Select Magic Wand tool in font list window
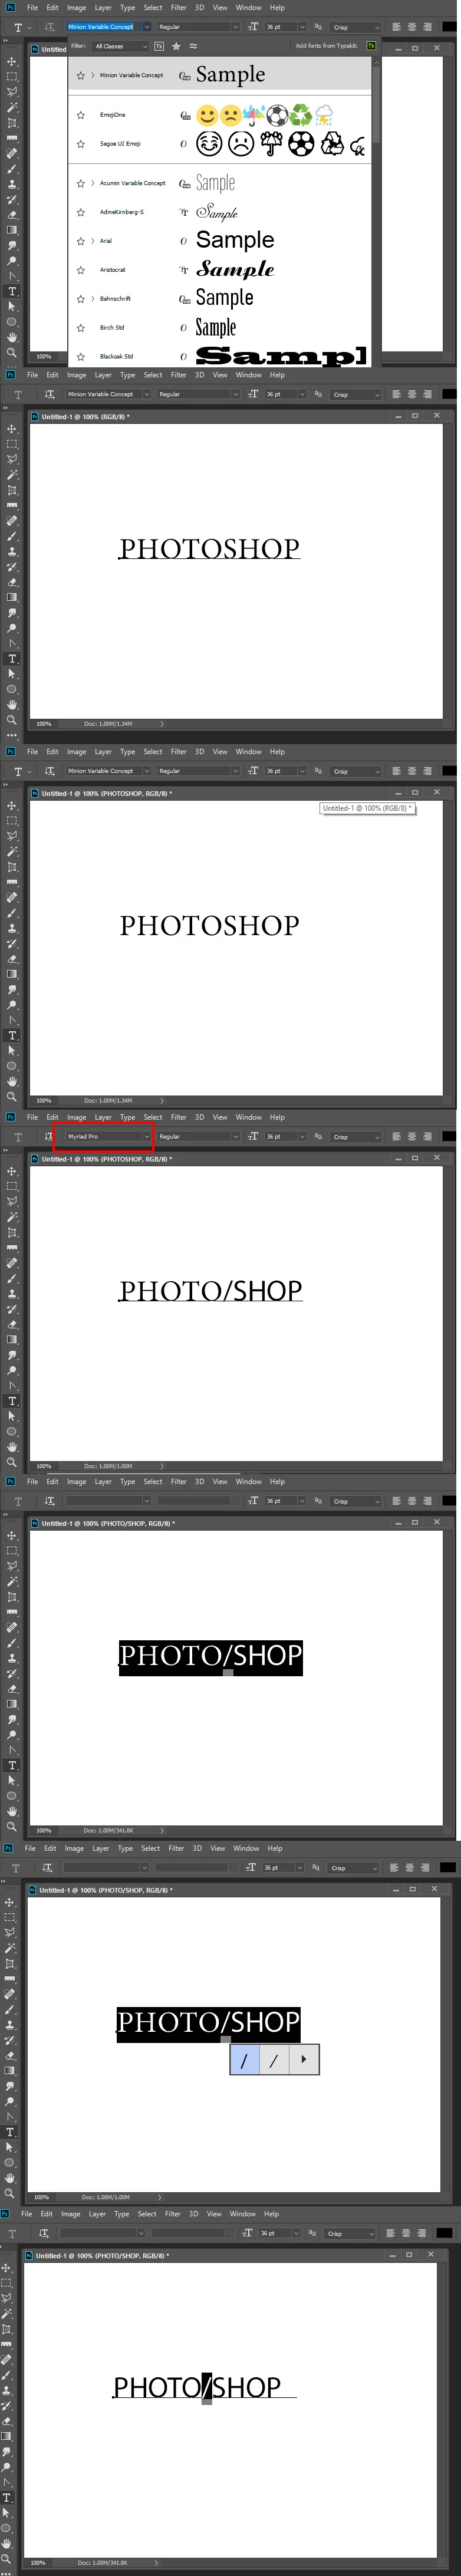This screenshot has height=2576, width=461. coord(12,107)
